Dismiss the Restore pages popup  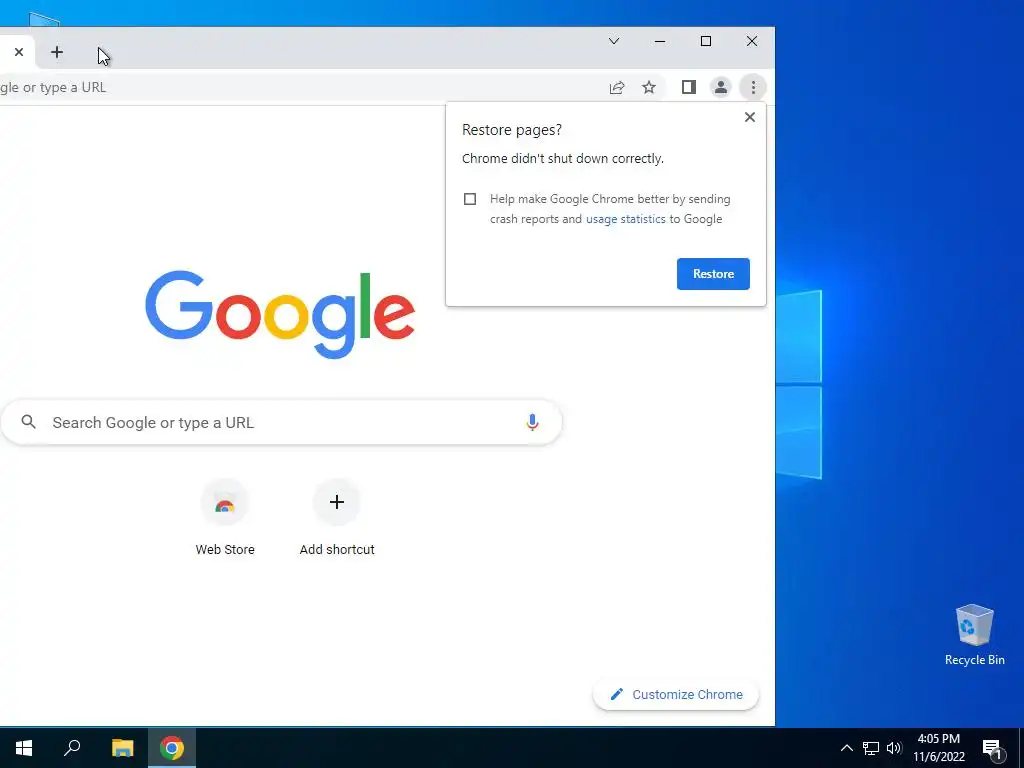(x=750, y=117)
